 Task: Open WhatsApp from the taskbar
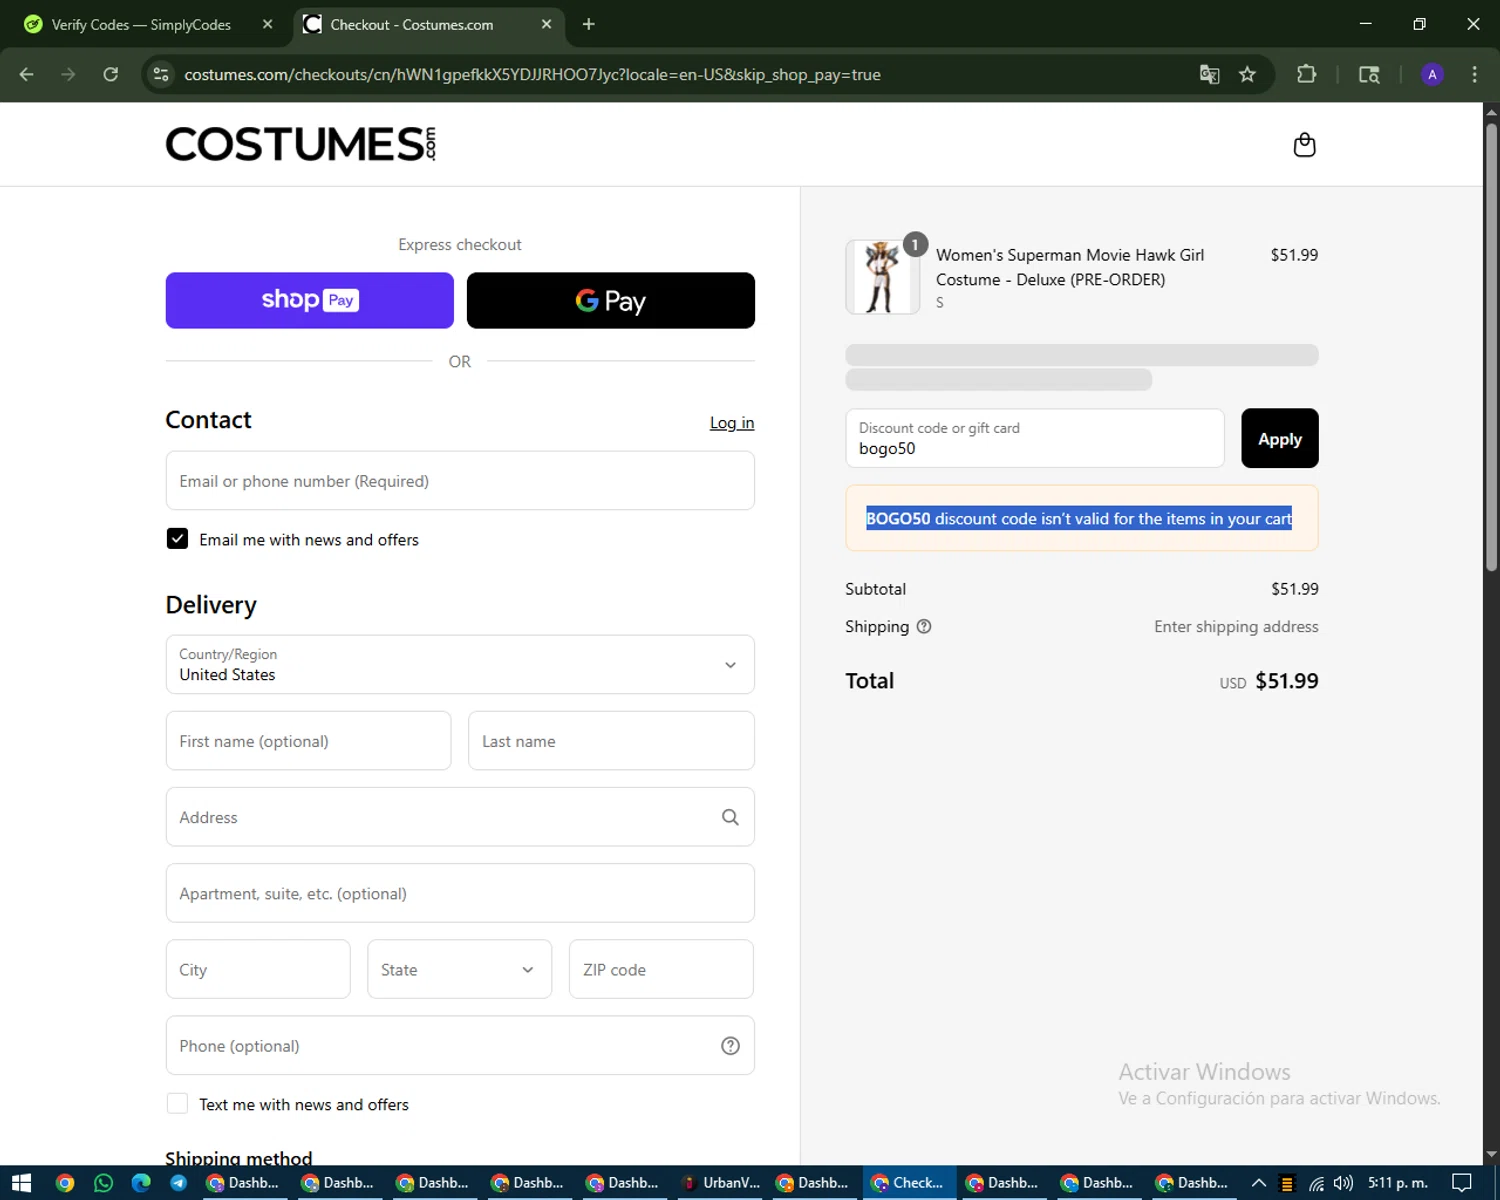pos(103,1183)
